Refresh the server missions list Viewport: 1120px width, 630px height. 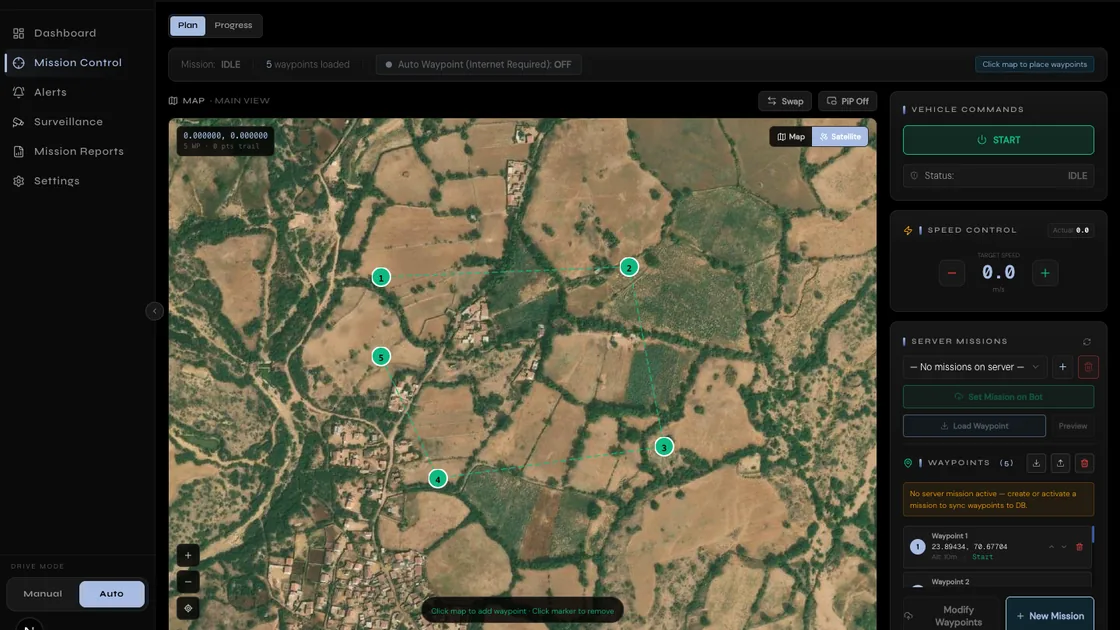[x=1086, y=342]
